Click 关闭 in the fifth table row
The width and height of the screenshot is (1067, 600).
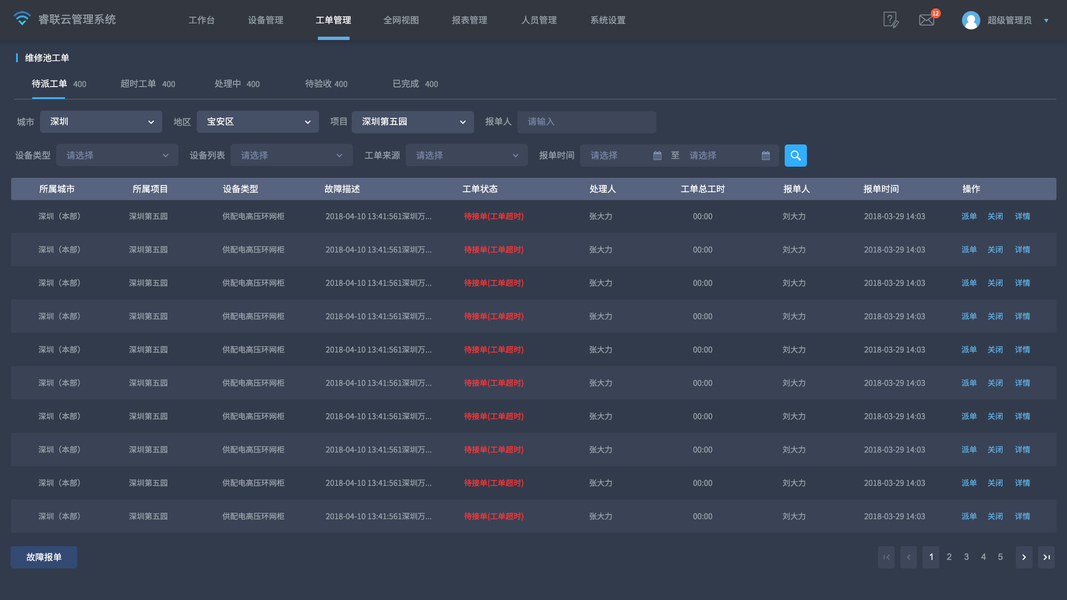coord(995,350)
